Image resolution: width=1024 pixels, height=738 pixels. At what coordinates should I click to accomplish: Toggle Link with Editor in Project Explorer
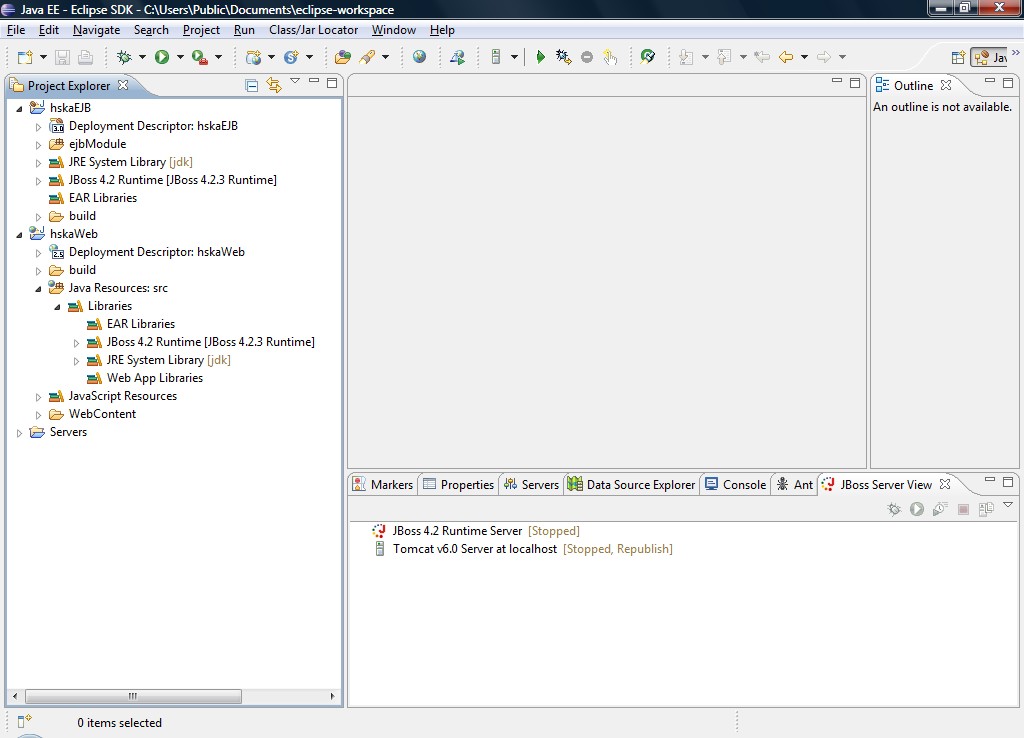click(x=274, y=86)
